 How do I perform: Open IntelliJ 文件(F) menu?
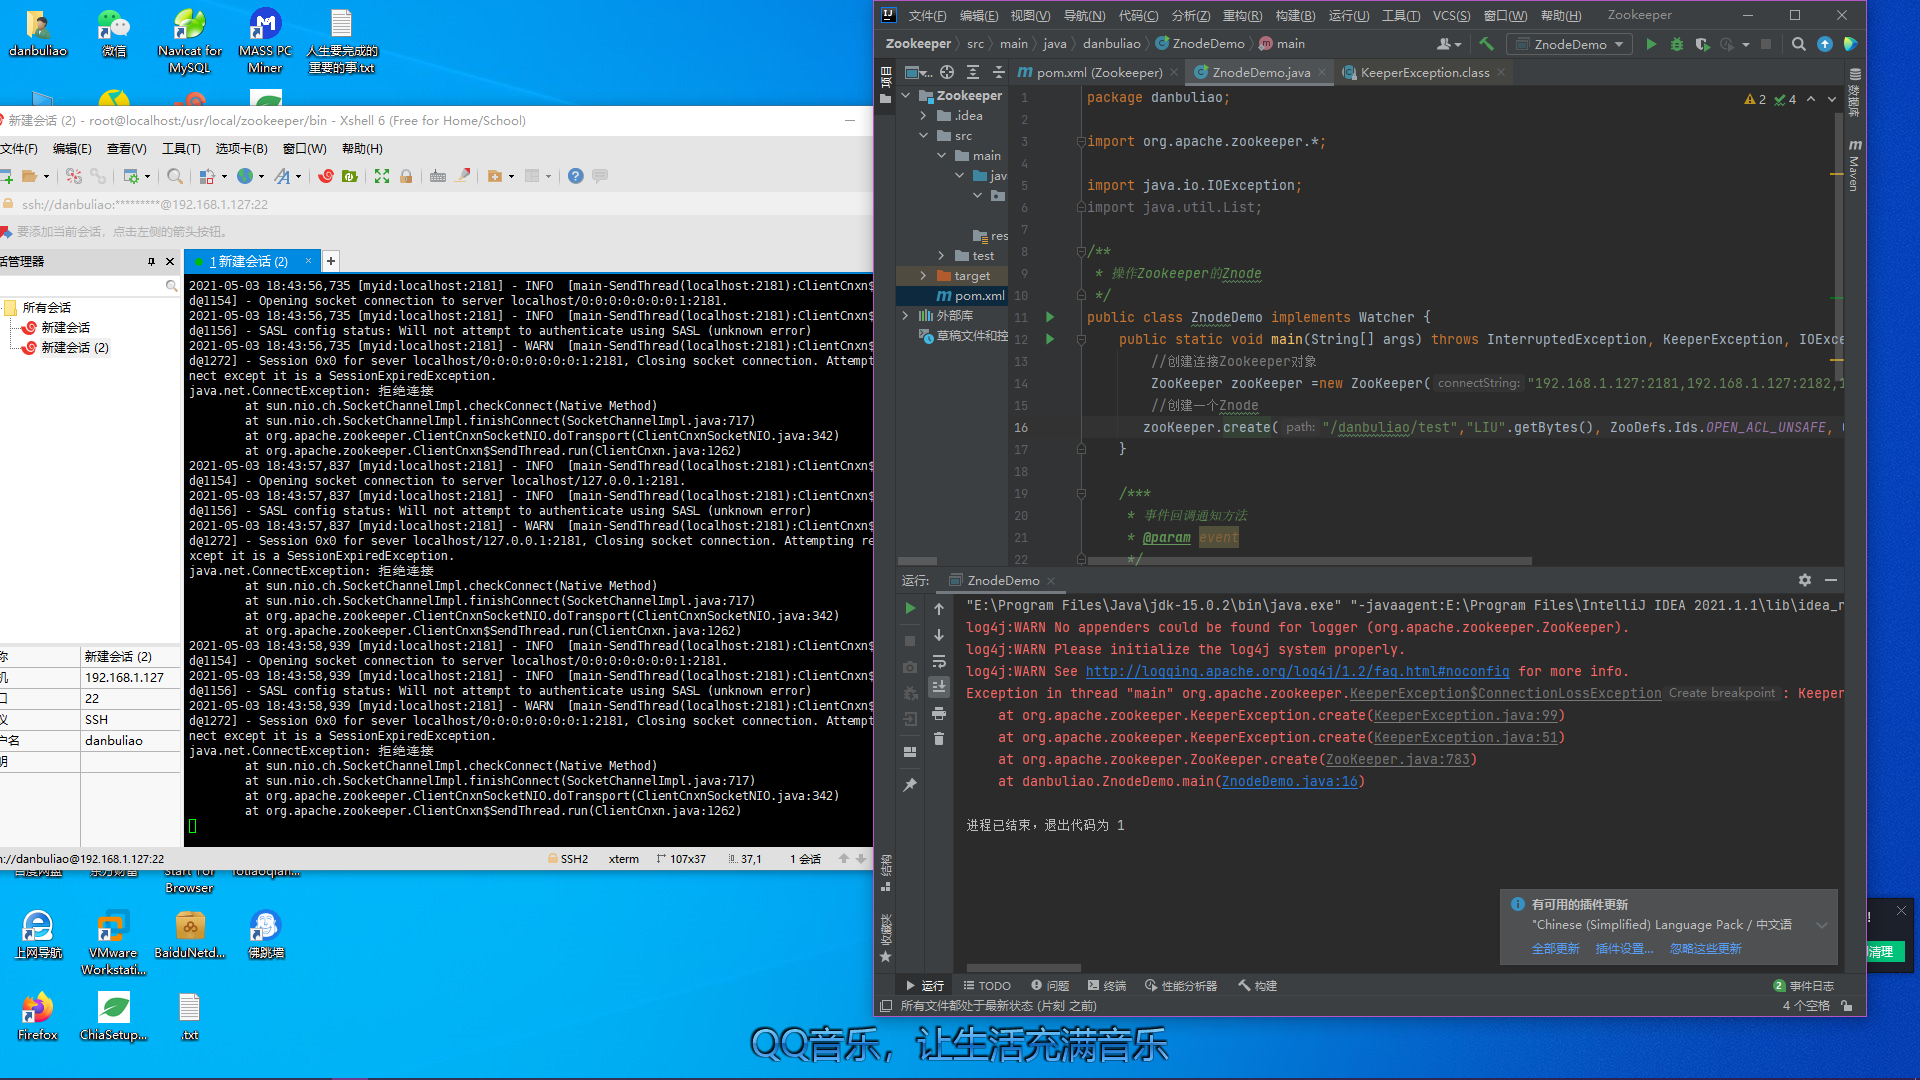coord(927,15)
